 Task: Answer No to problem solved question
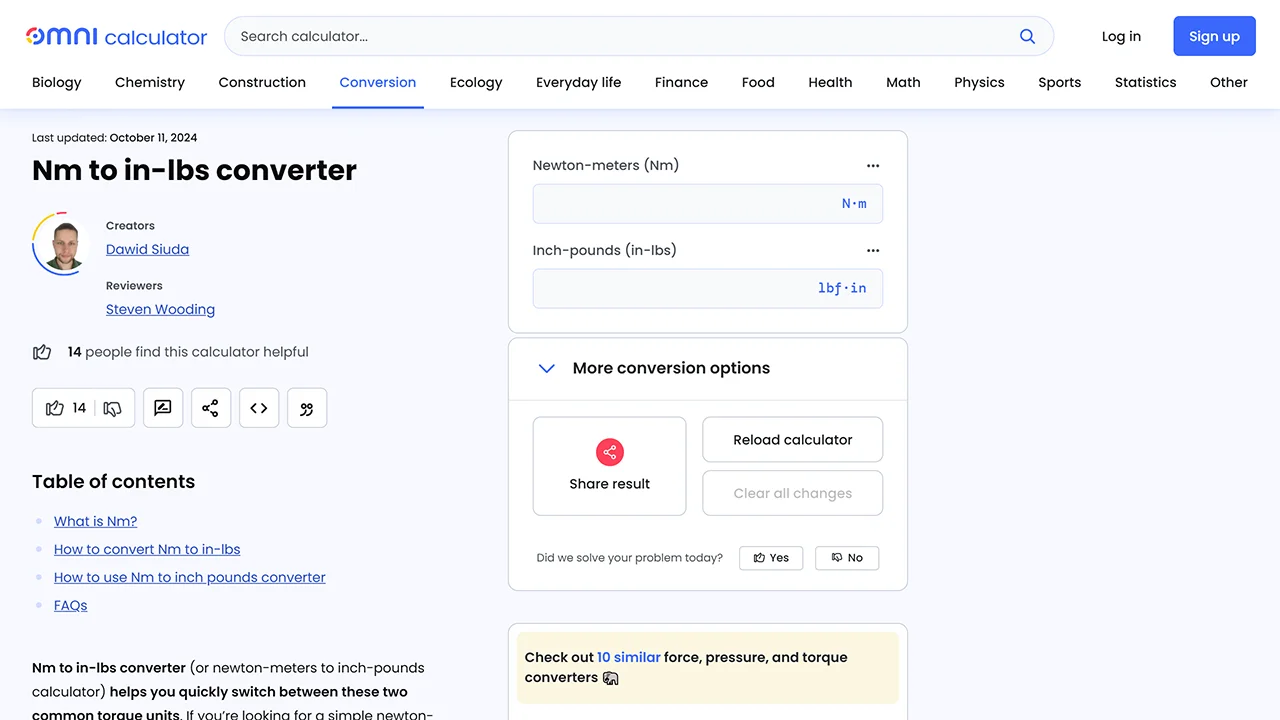click(846, 558)
